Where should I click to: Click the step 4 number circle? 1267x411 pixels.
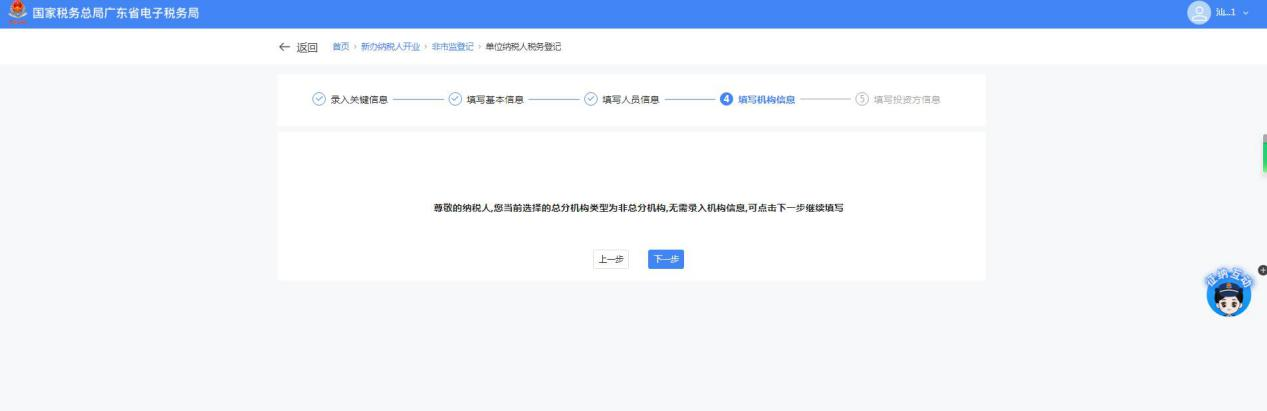click(726, 99)
